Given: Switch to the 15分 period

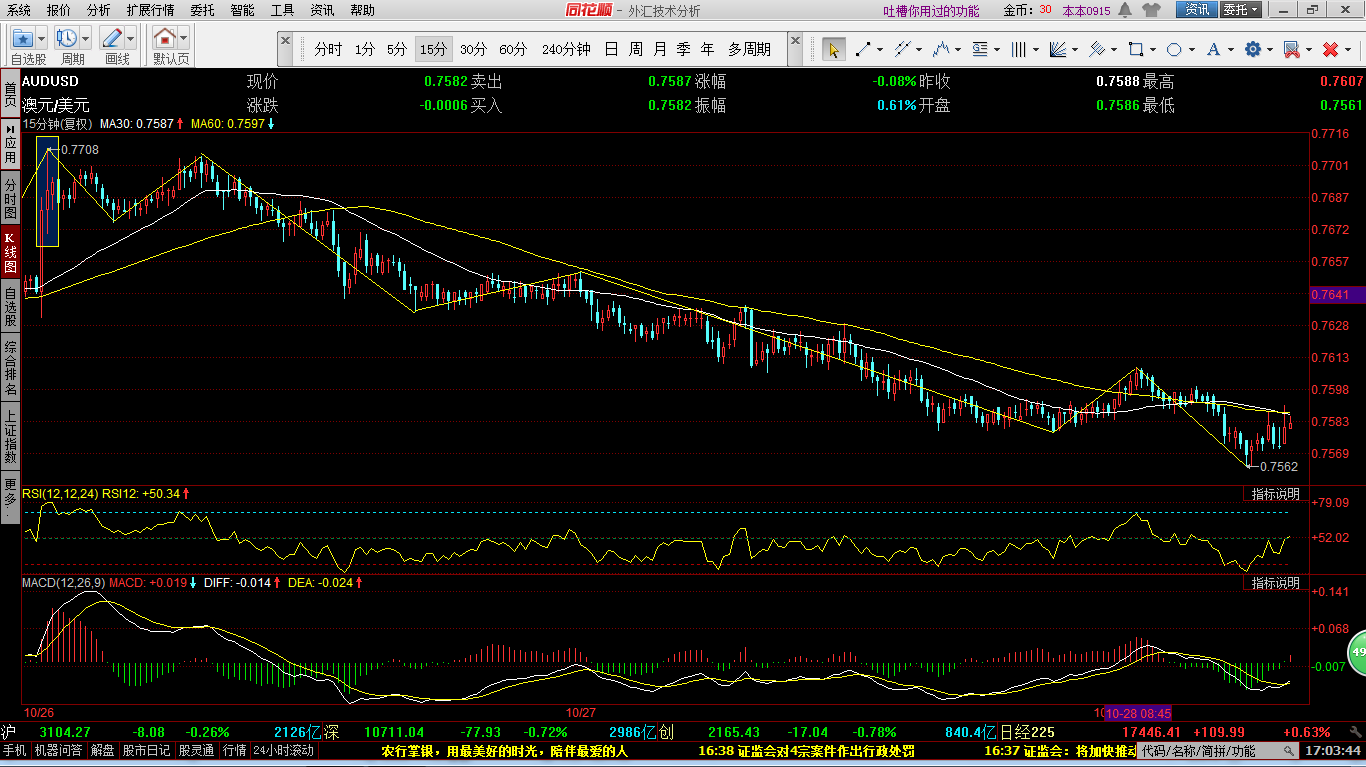Looking at the screenshot, I should coord(433,49).
